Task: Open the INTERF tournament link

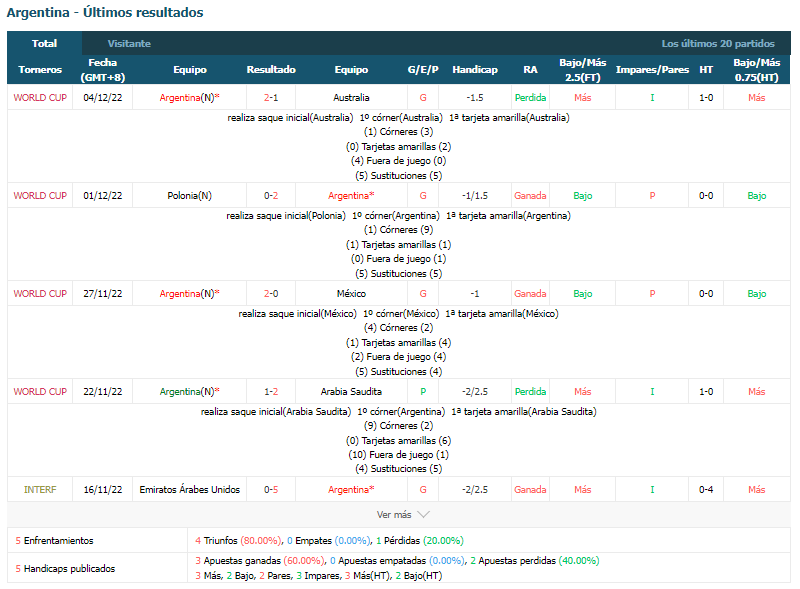Action: coord(40,489)
